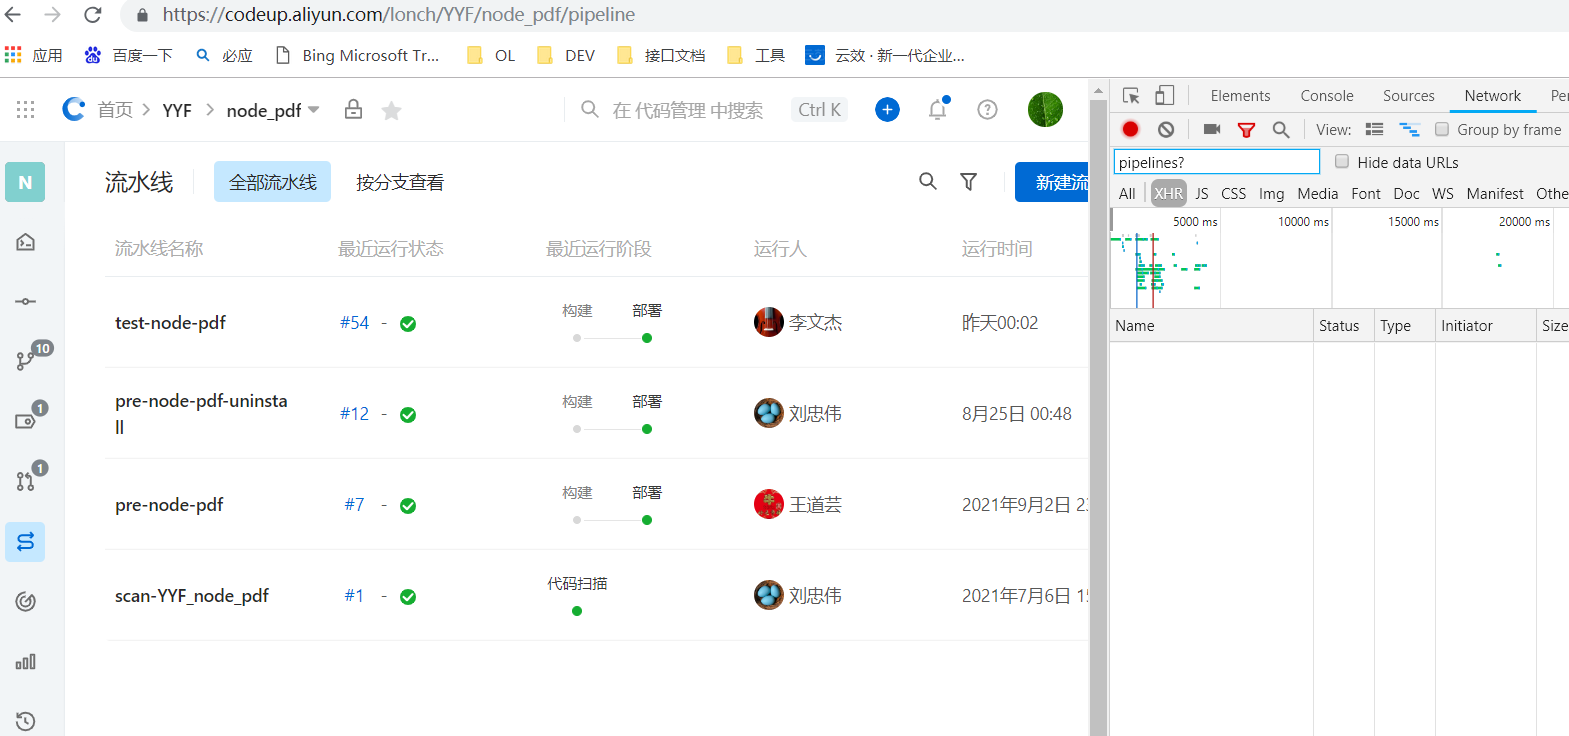Open the test-node-pdf pipeline
1569x736 pixels.
click(170, 323)
